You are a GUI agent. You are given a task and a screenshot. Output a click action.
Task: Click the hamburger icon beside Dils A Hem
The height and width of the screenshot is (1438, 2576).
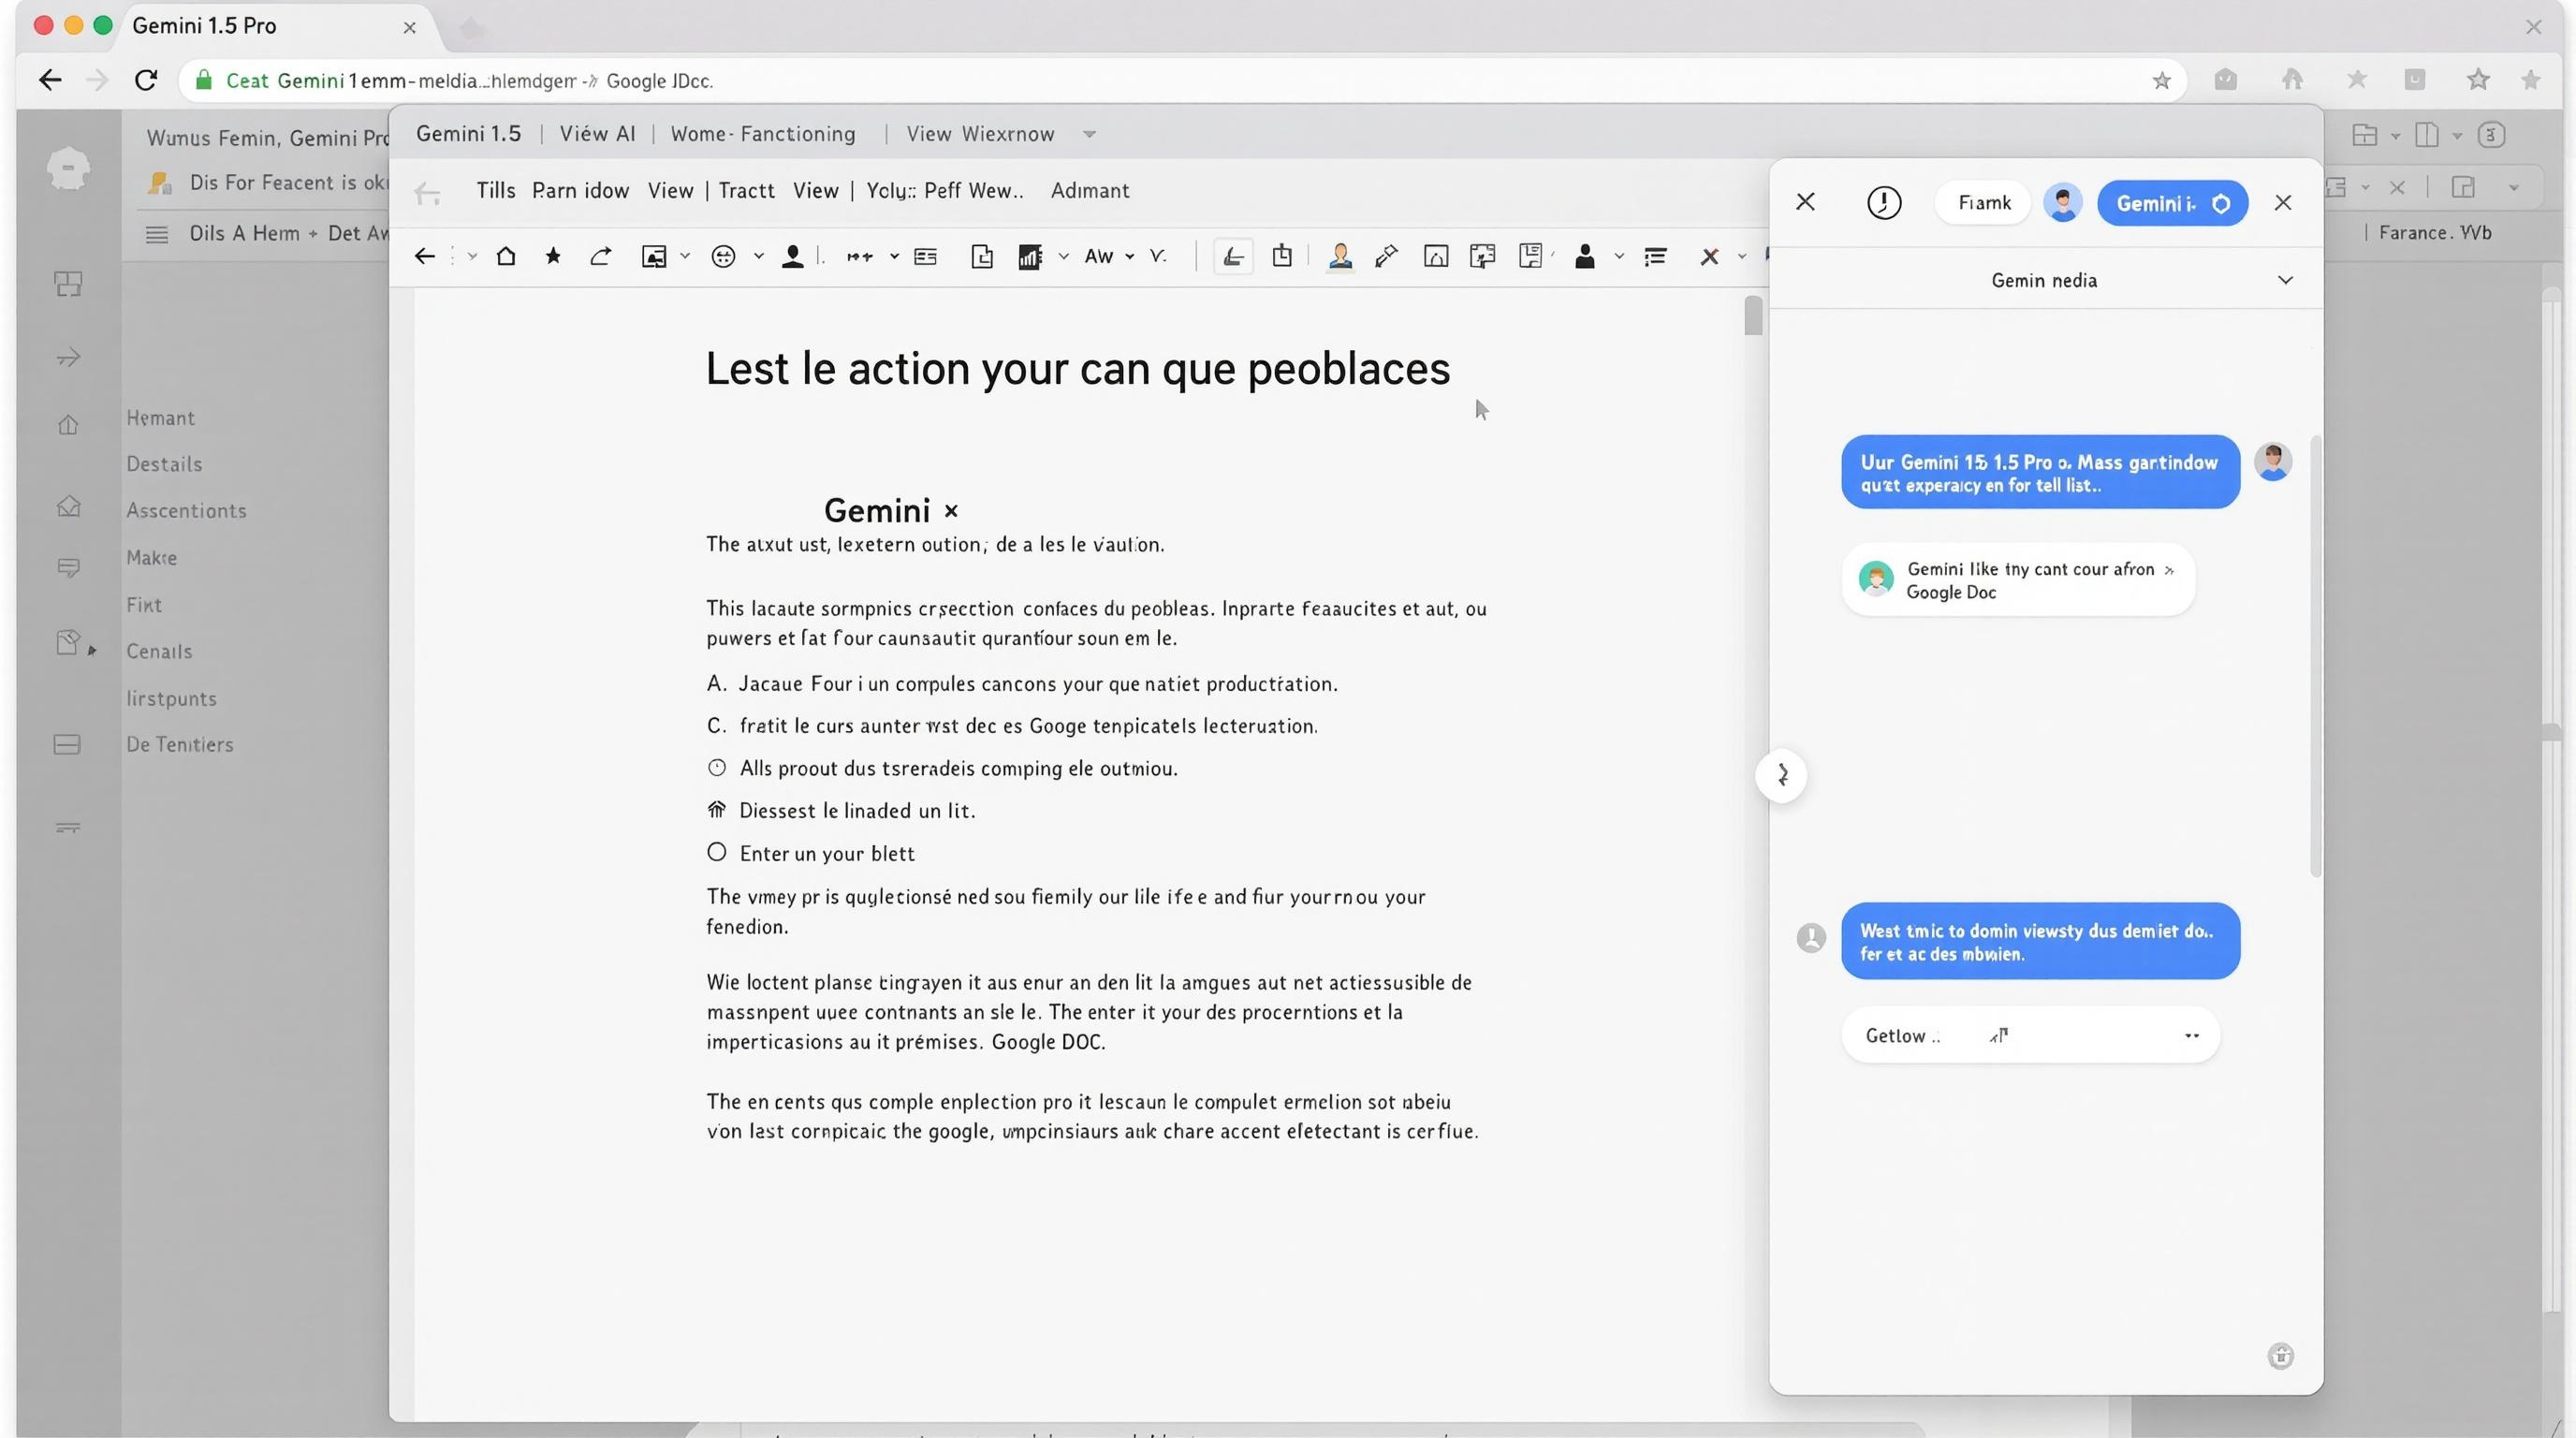click(157, 234)
